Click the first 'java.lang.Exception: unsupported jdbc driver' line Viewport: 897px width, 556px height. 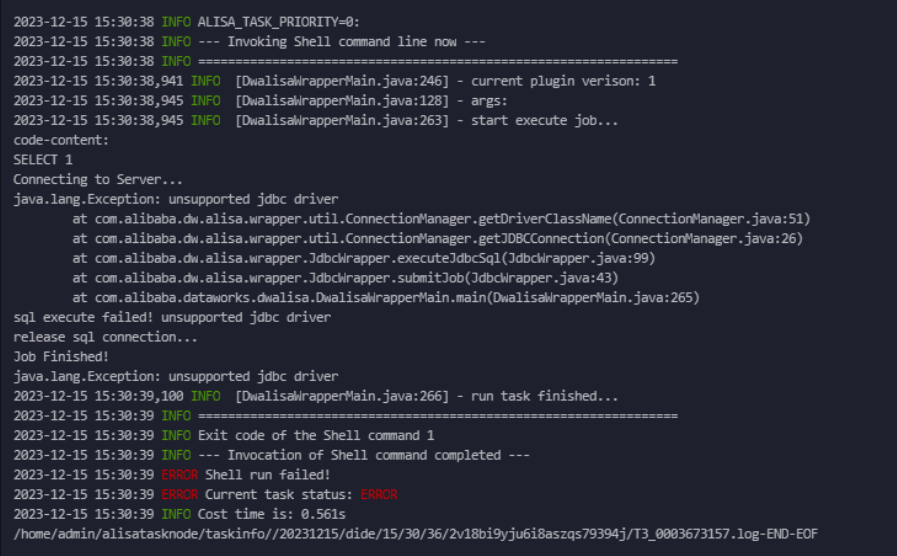pyautogui.click(x=176, y=199)
